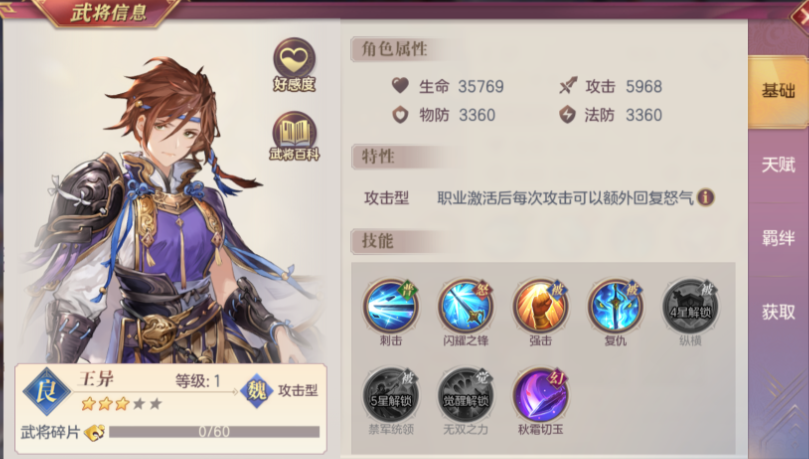This screenshot has width=809, height=459.
Task: Open the 羁绊 tab
Action: pyautogui.click(x=778, y=238)
